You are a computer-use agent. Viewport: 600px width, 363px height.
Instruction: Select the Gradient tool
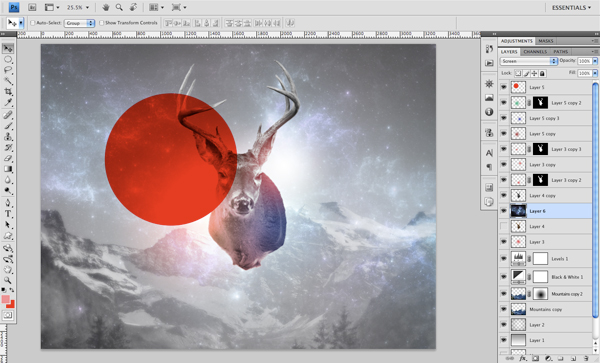point(8,169)
